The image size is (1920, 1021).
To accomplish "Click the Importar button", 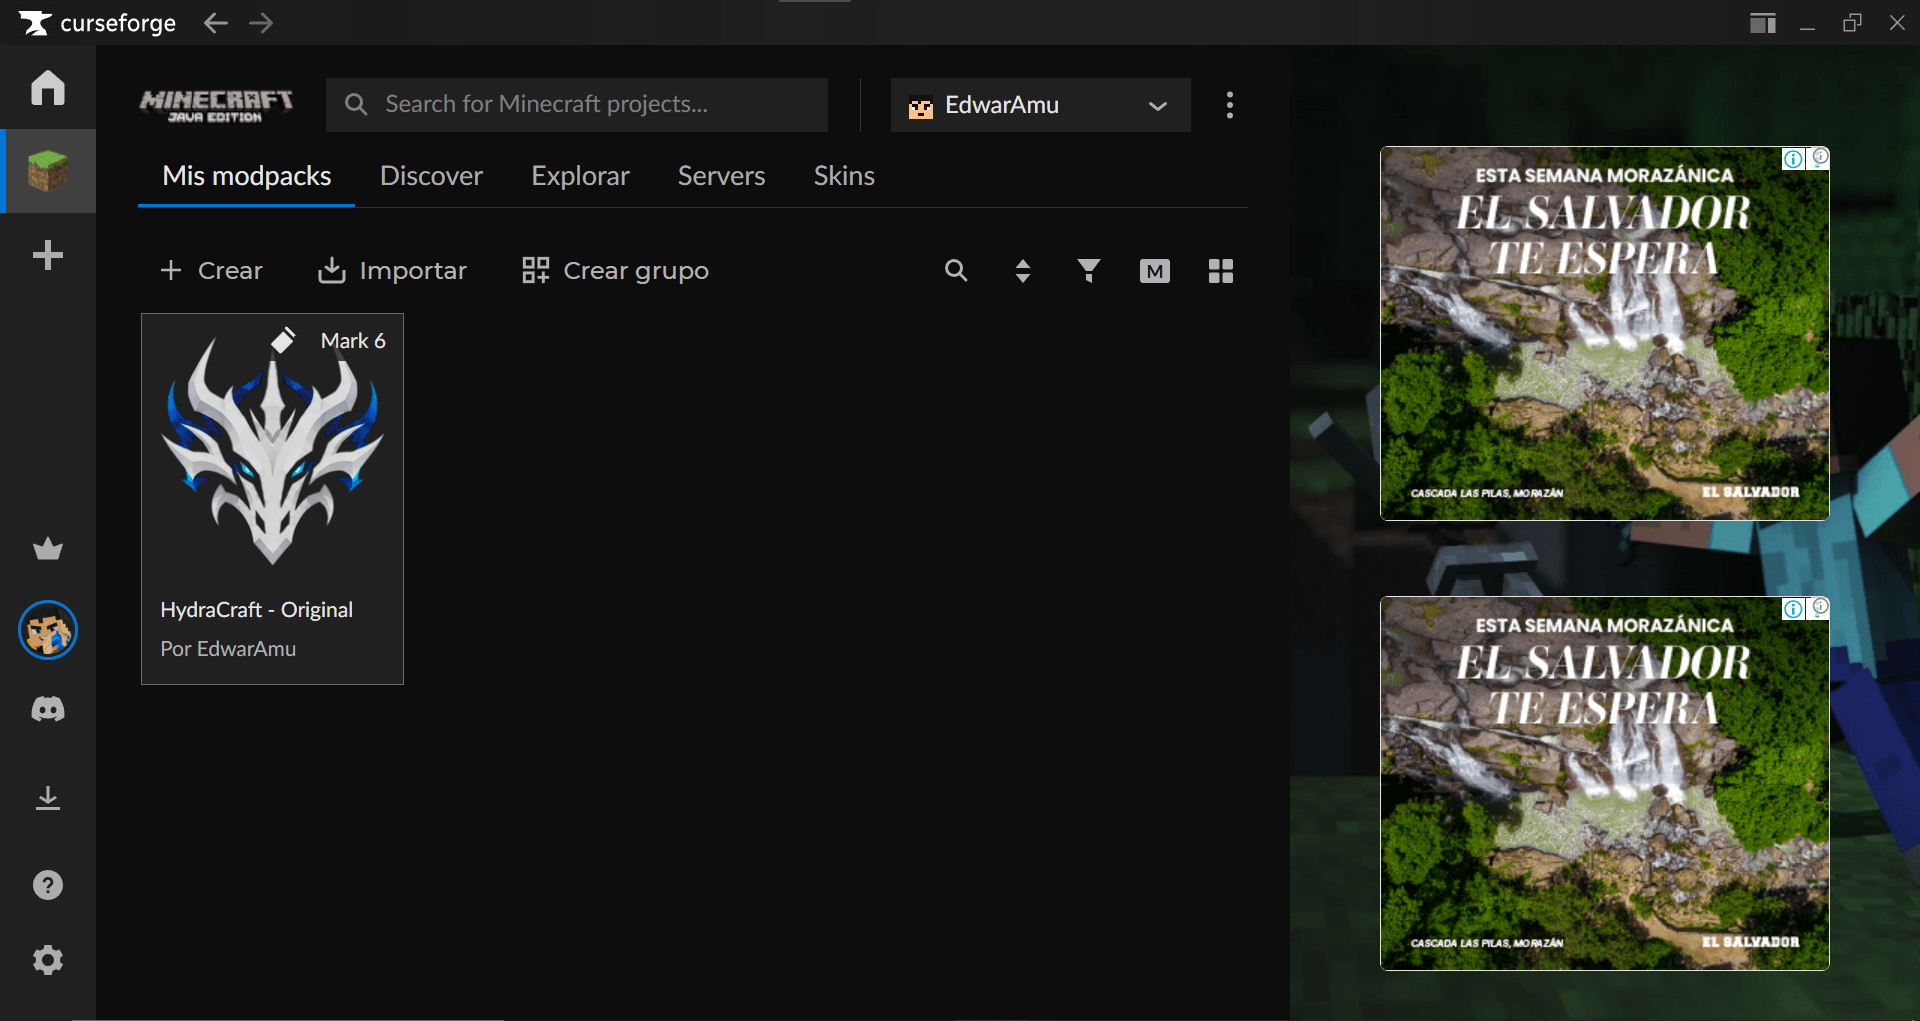I will 392,270.
